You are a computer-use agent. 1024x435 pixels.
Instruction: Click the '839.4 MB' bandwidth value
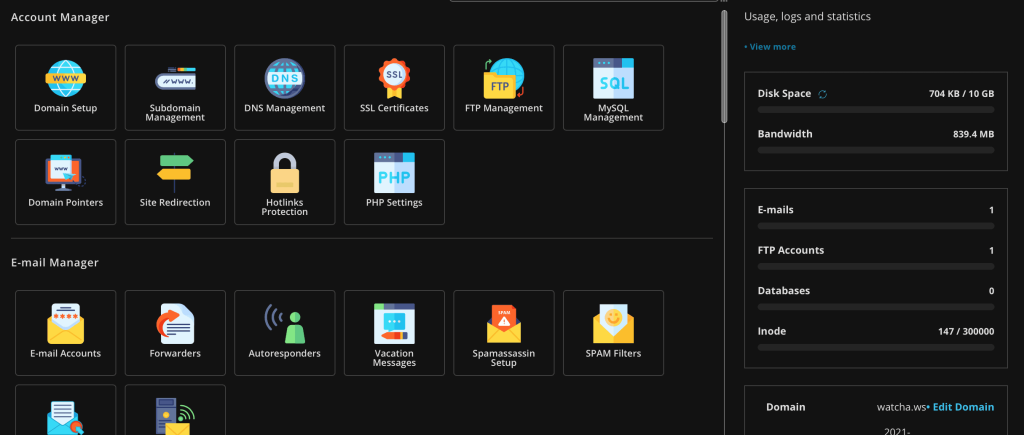pyautogui.click(x=974, y=135)
